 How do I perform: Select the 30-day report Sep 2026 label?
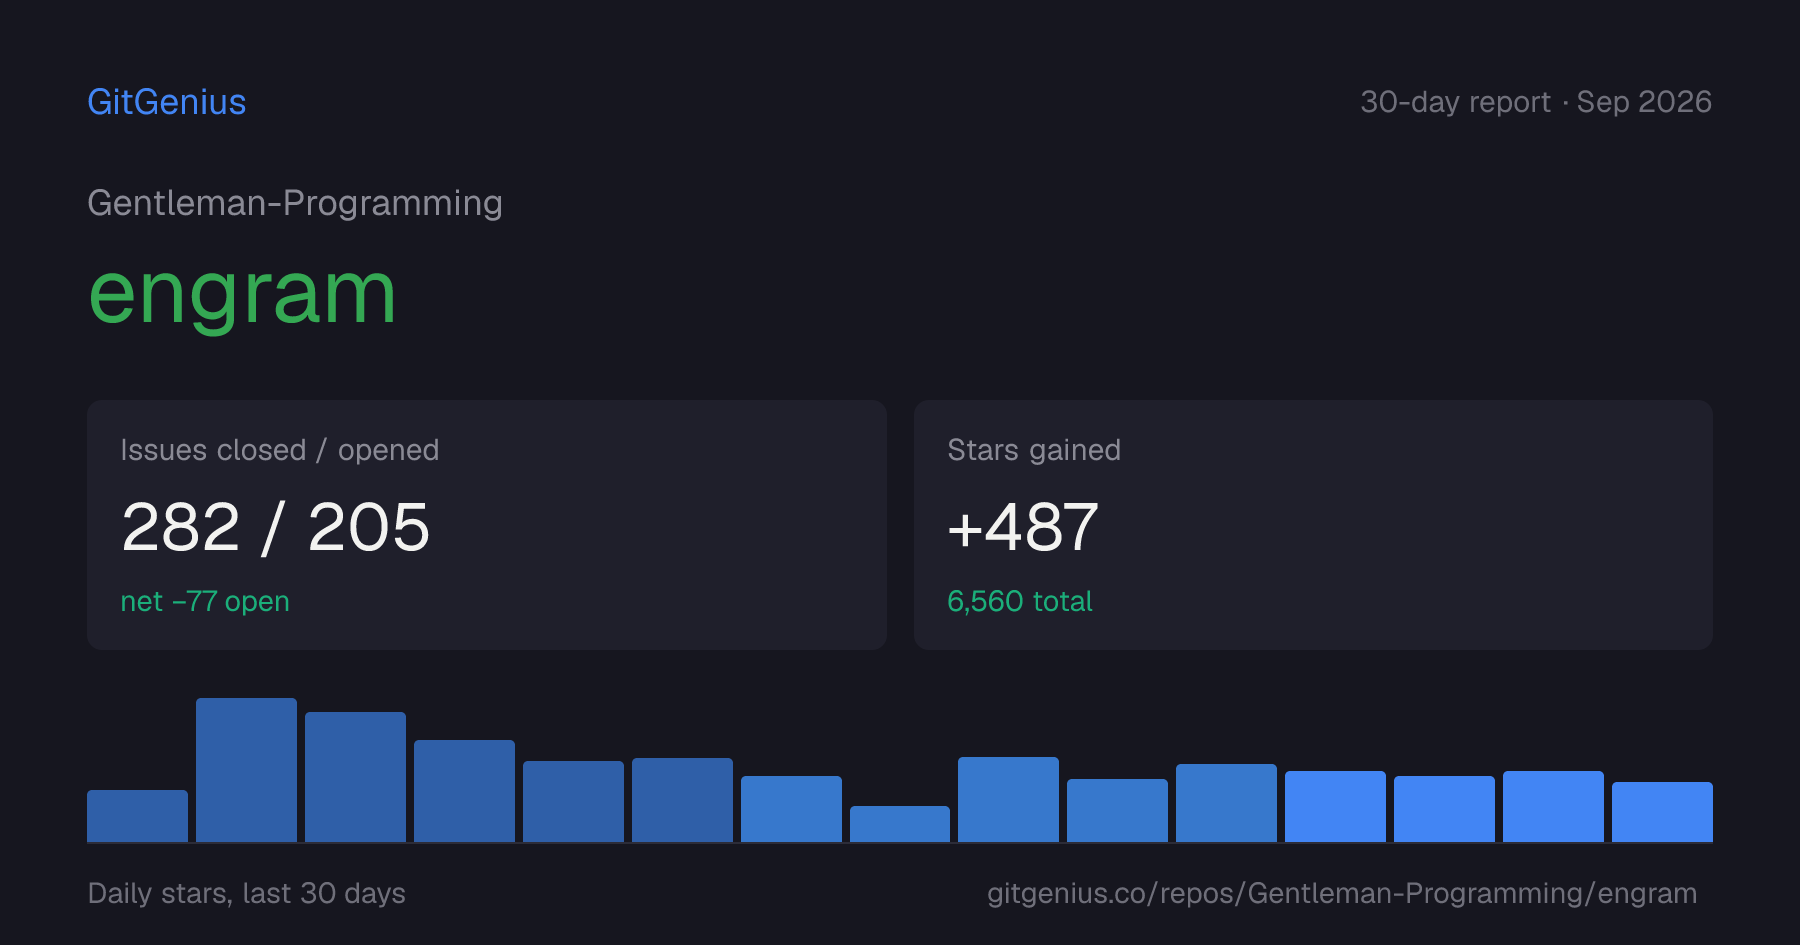point(1536,102)
